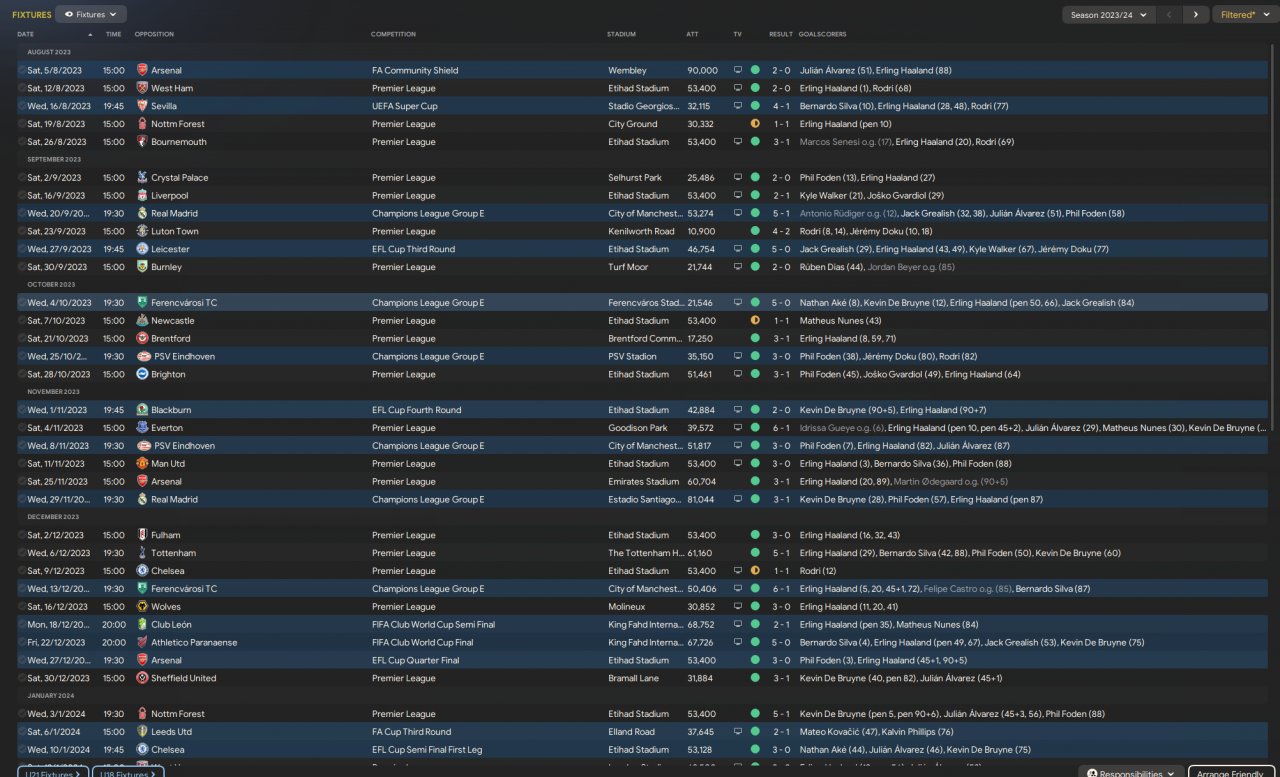
Task: Click the 81,044 attendance value
Action: [x=701, y=500]
